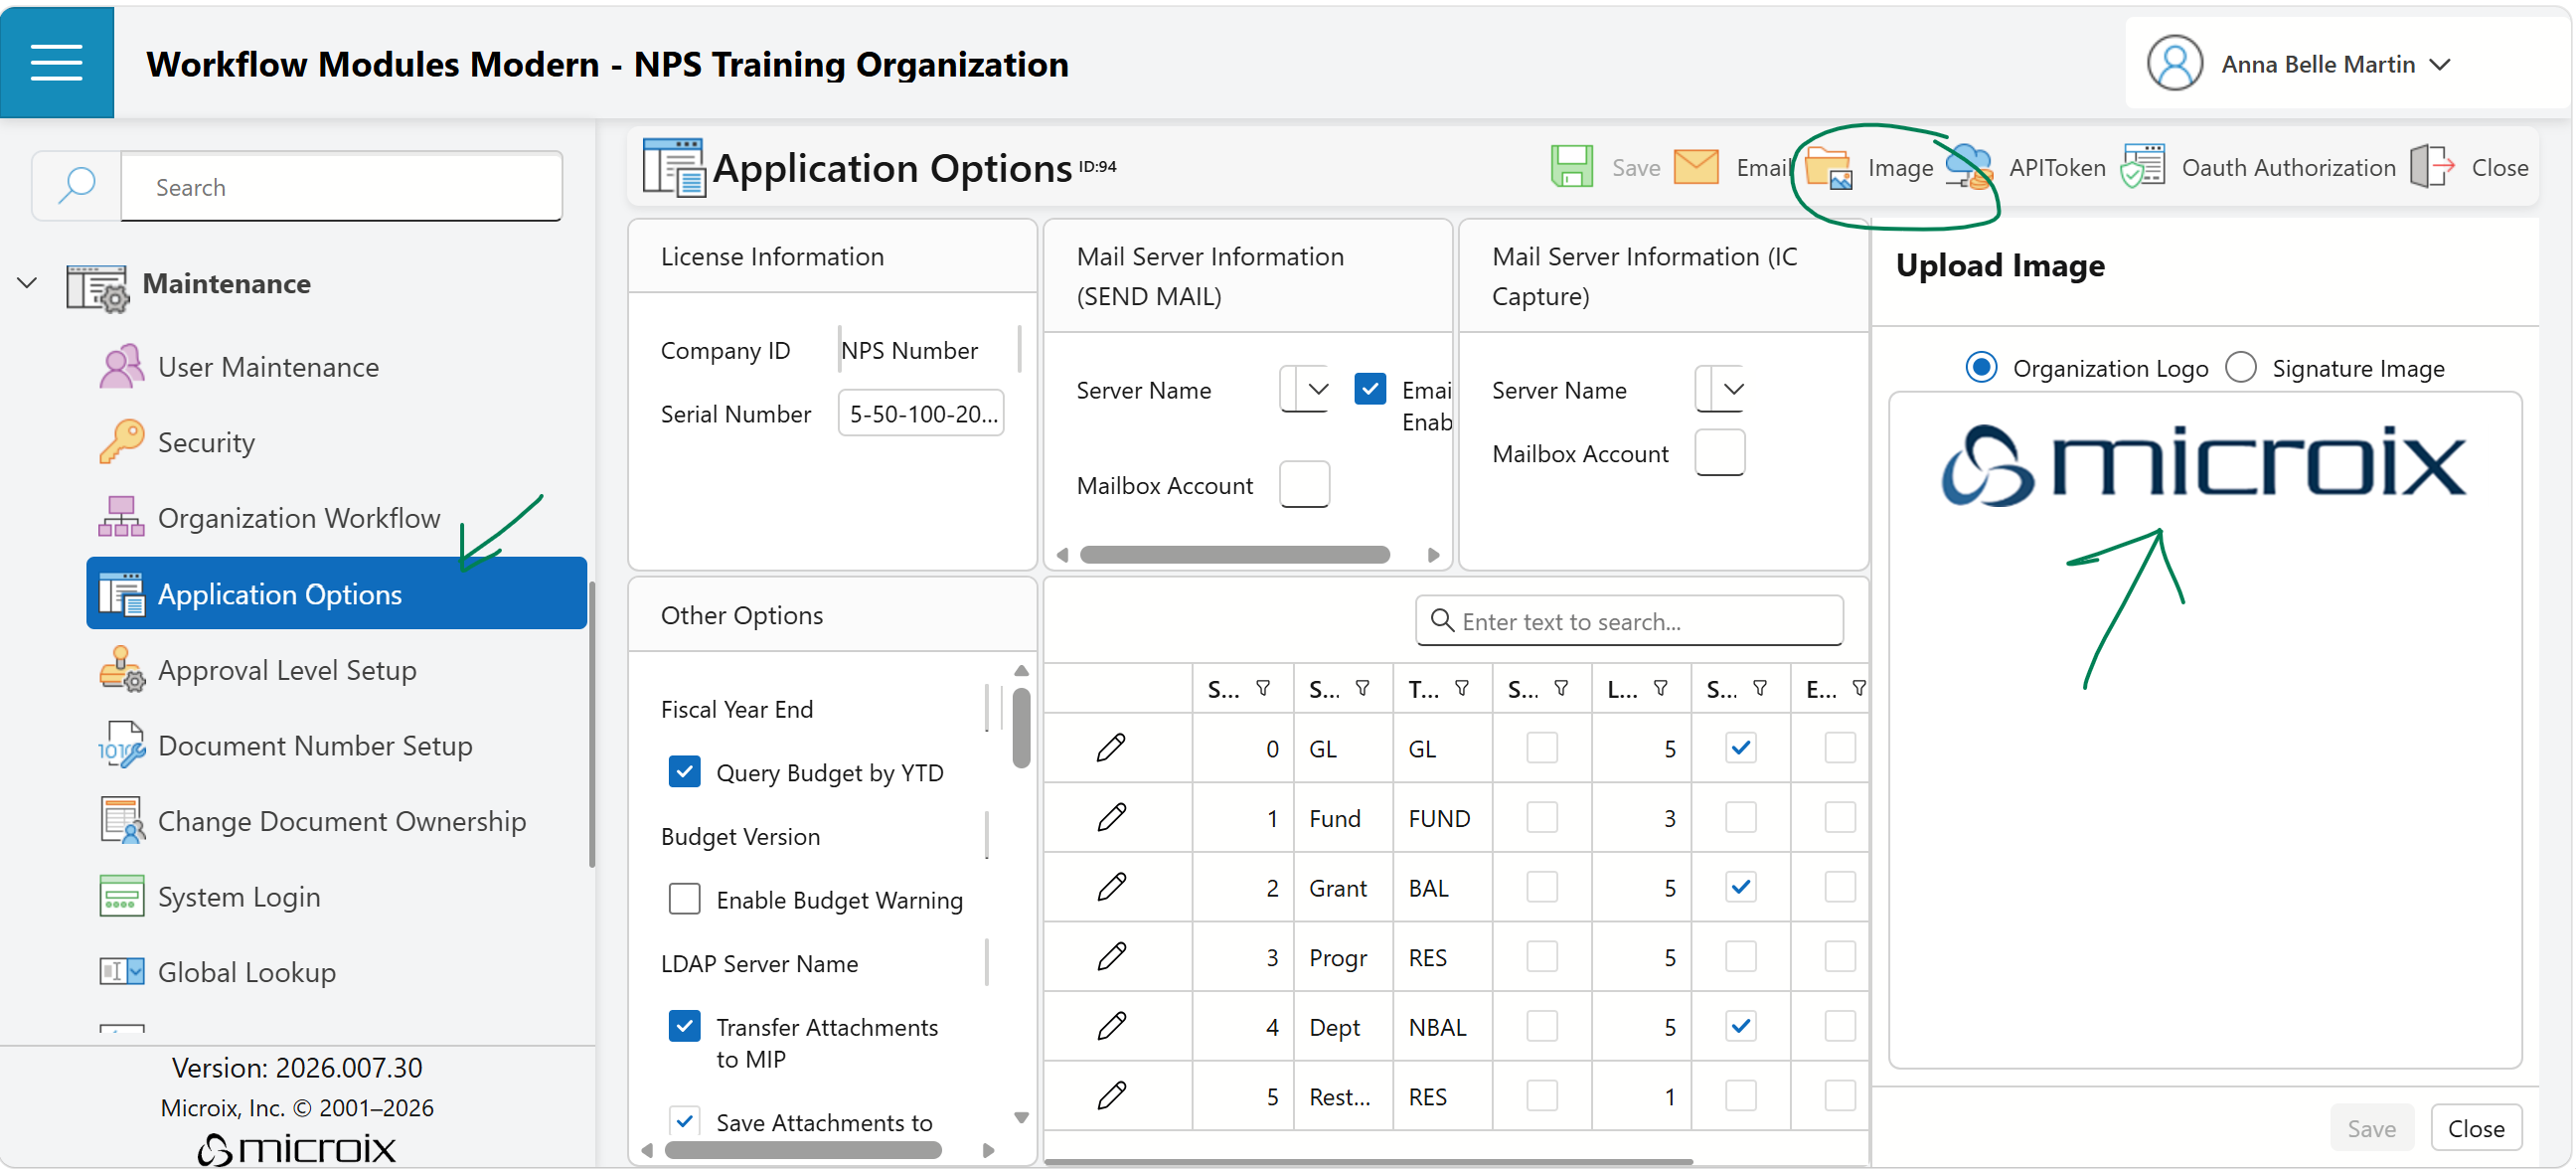Click the Other Options horizontal scrollbar
Screen dimensions: 2576x1169
(803, 1150)
